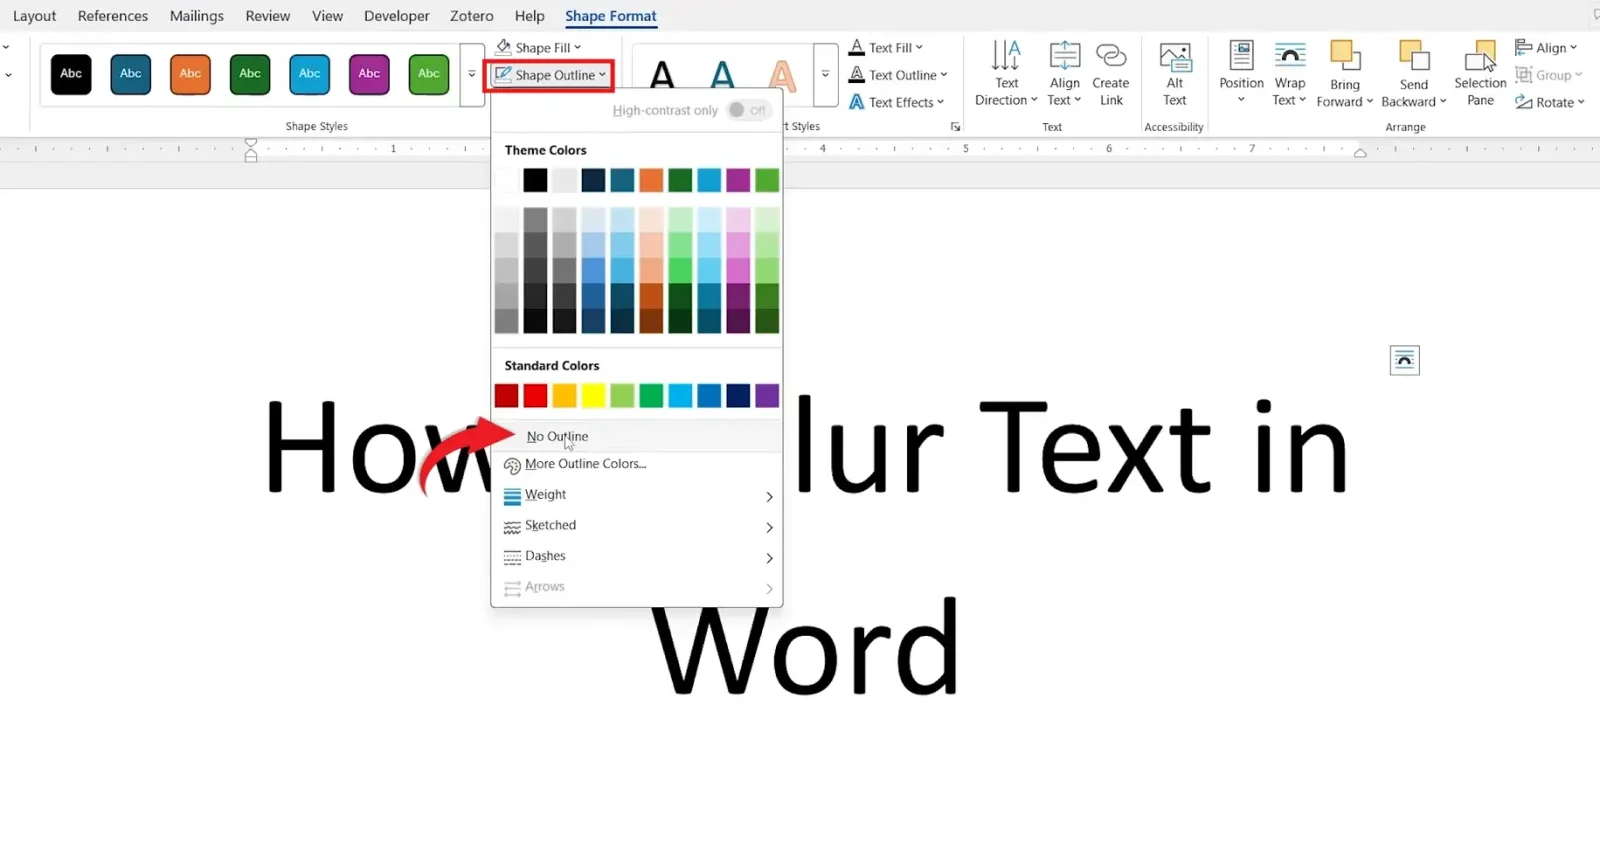Screen dimensions: 1600x863
Task: Switch to the Zotero tab
Action: 472,16
